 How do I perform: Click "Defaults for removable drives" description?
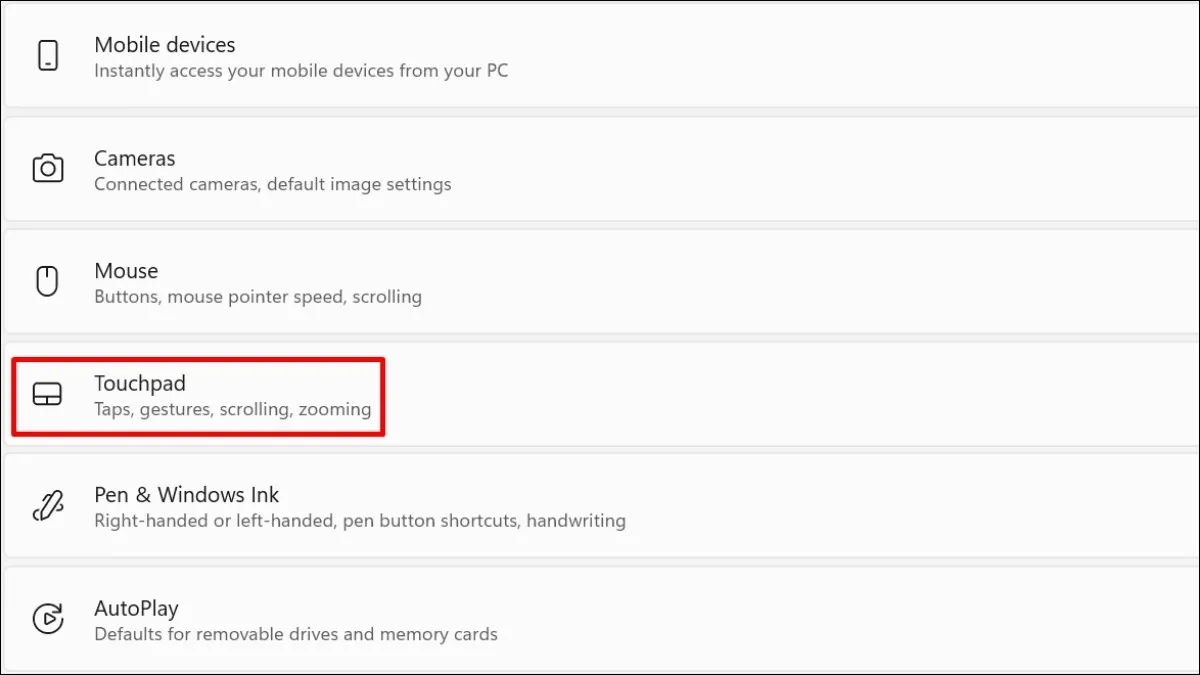(296, 634)
